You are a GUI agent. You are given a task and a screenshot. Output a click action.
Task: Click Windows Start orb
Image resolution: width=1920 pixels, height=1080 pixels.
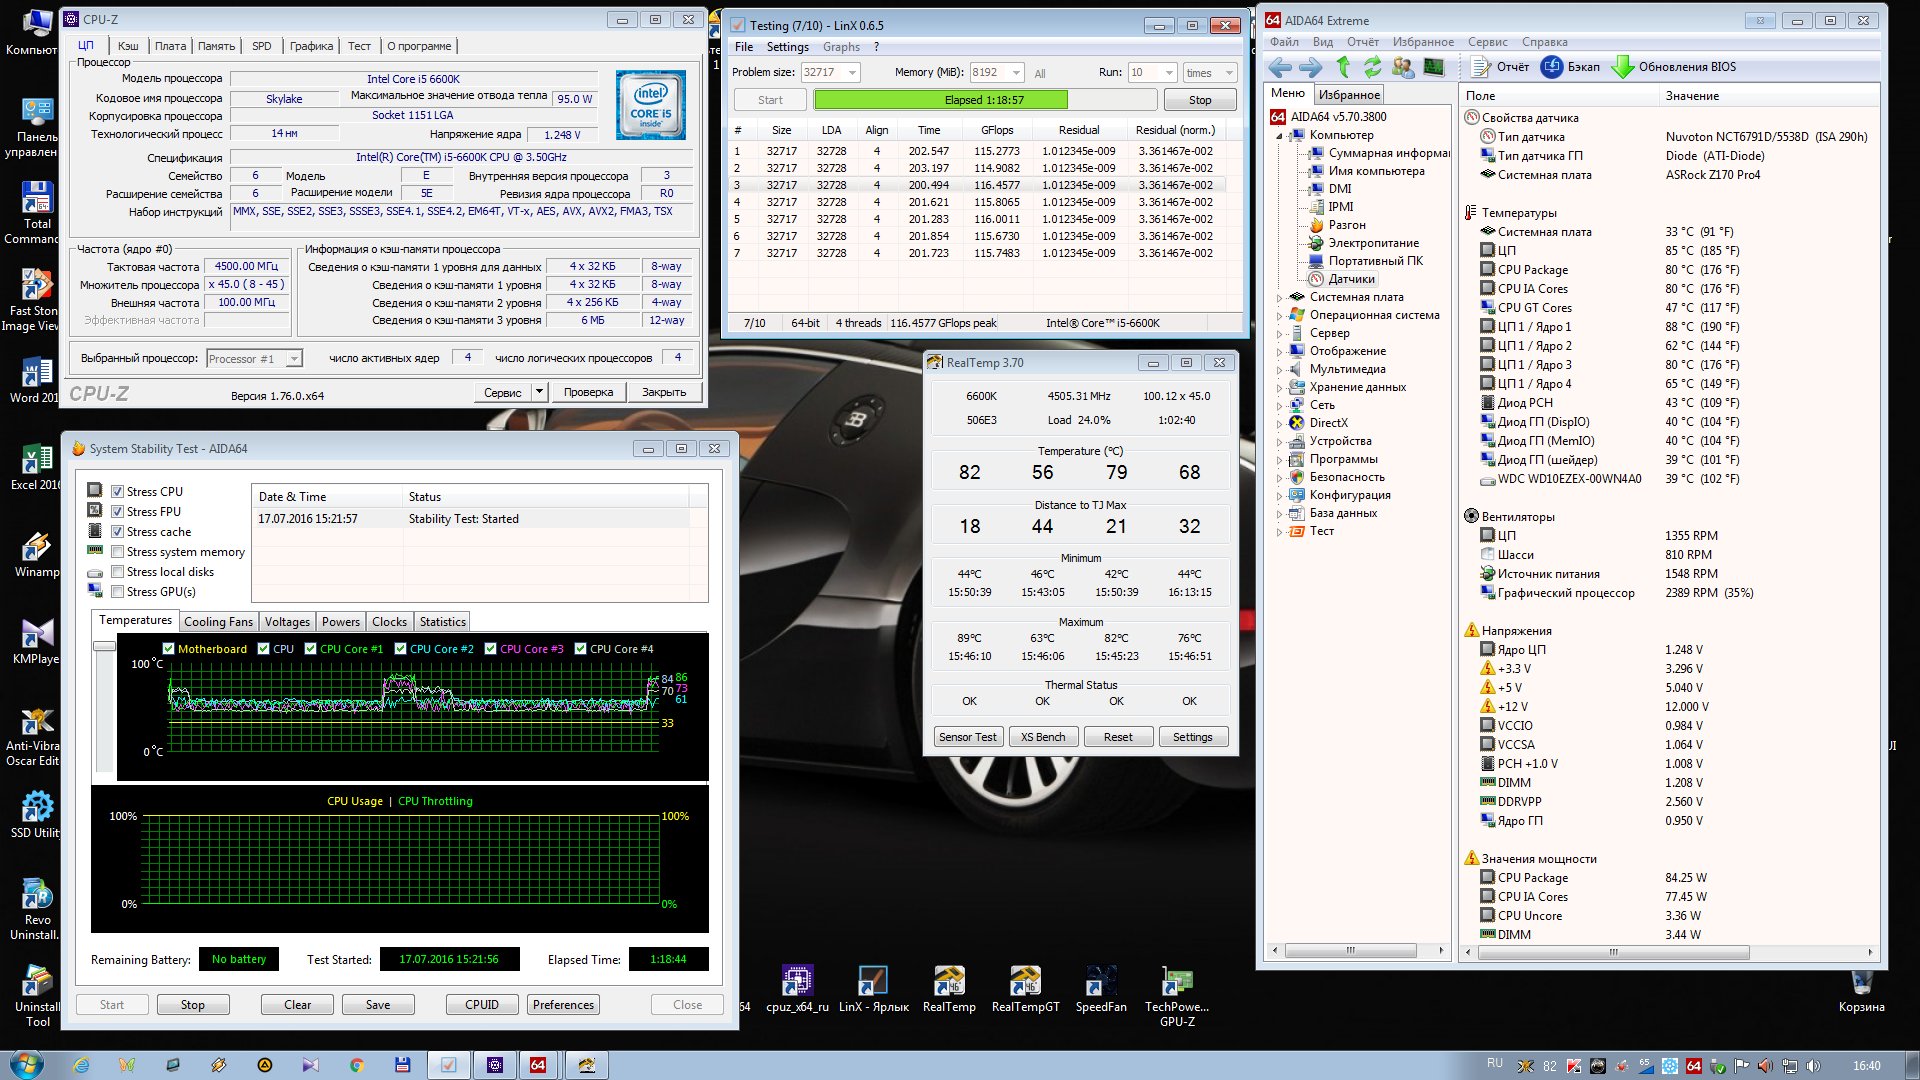(27, 1064)
